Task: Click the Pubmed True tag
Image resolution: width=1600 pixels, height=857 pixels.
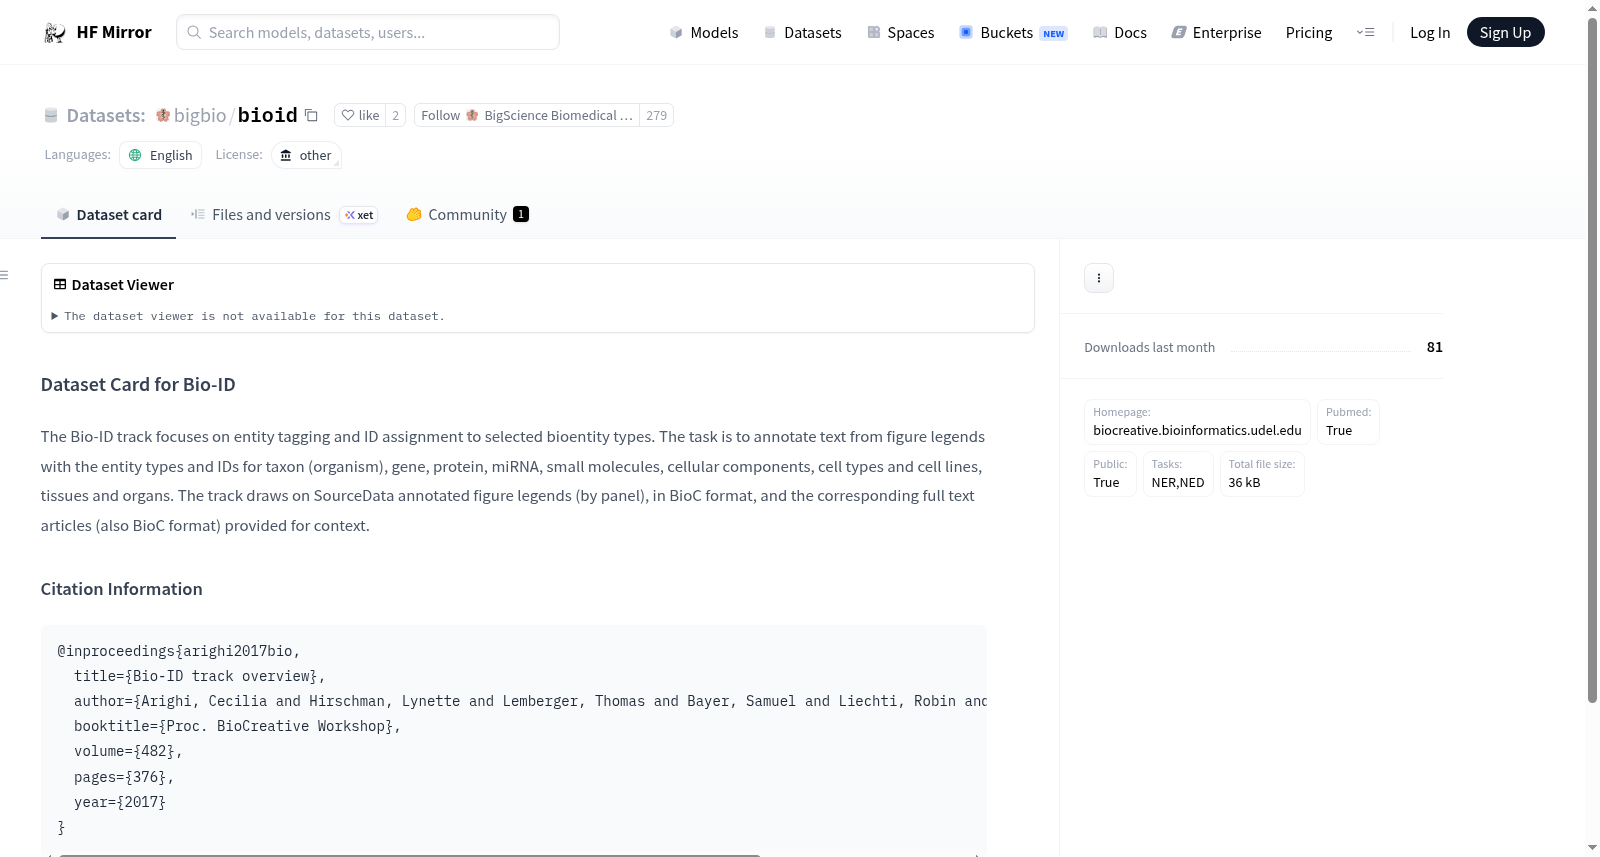Action: click(x=1348, y=422)
